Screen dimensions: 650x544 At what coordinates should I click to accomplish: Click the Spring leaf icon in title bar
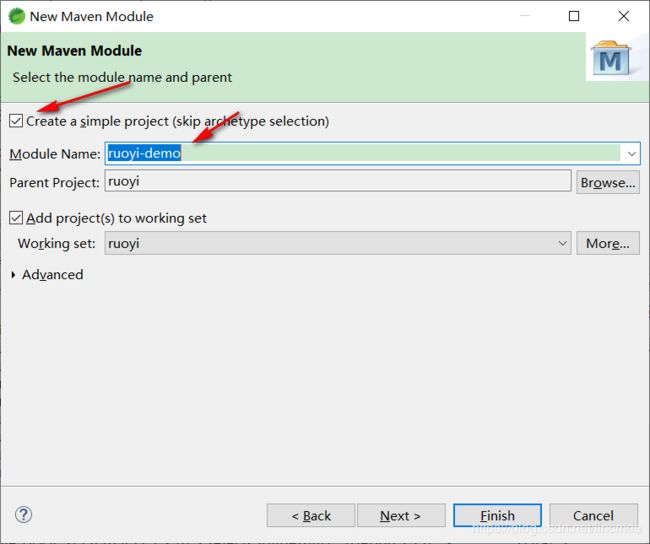click(16, 16)
